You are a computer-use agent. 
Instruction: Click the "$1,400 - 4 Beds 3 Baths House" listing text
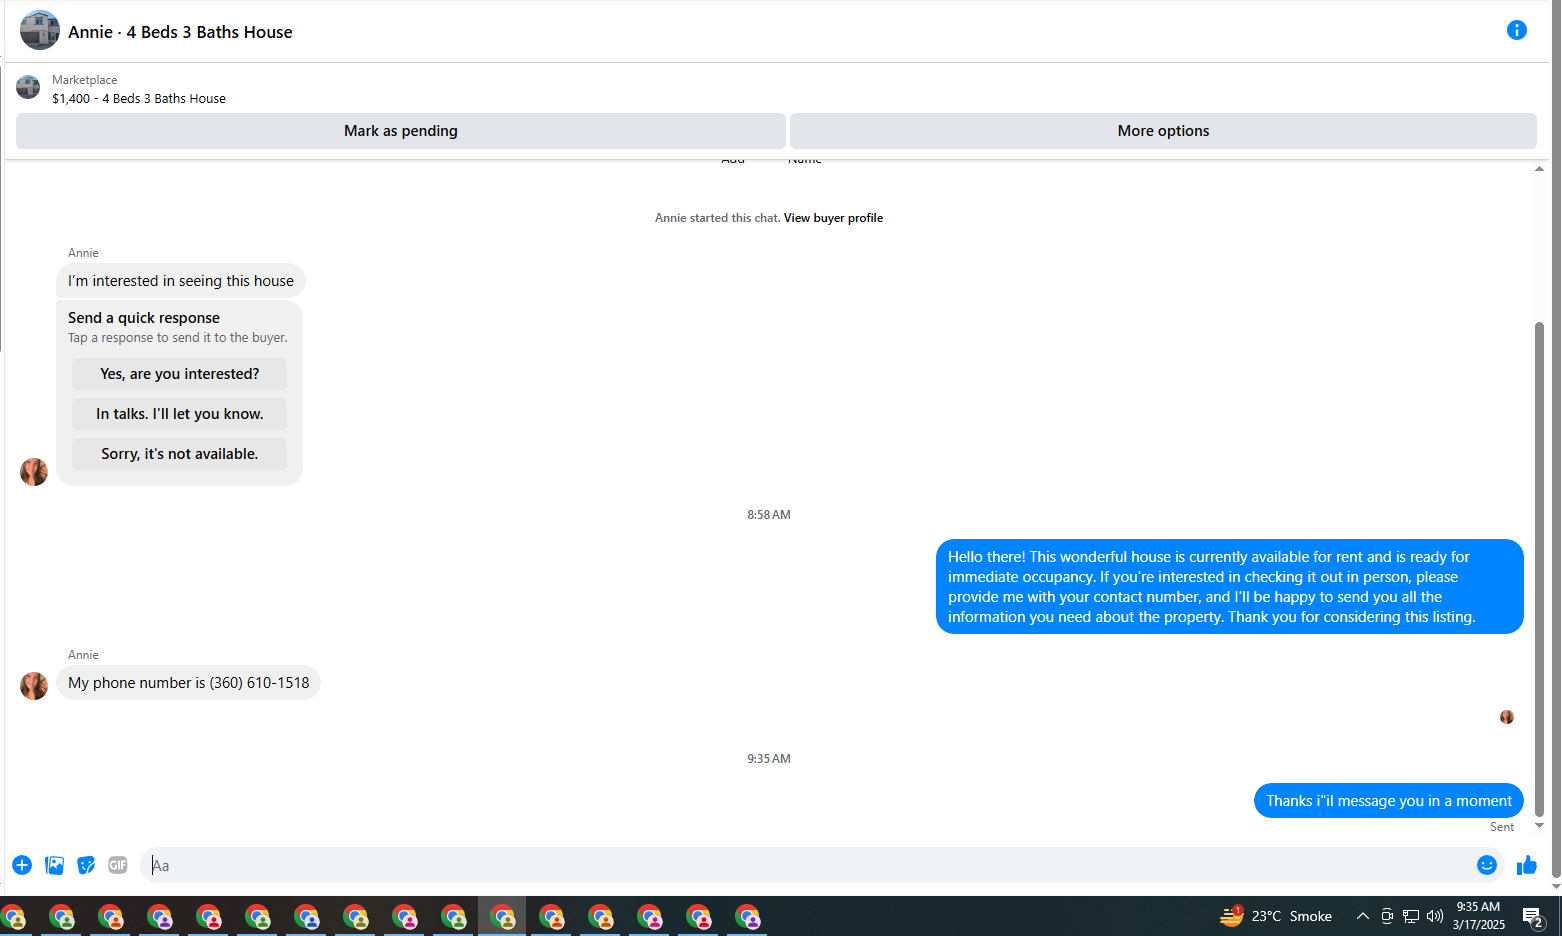[x=139, y=98]
